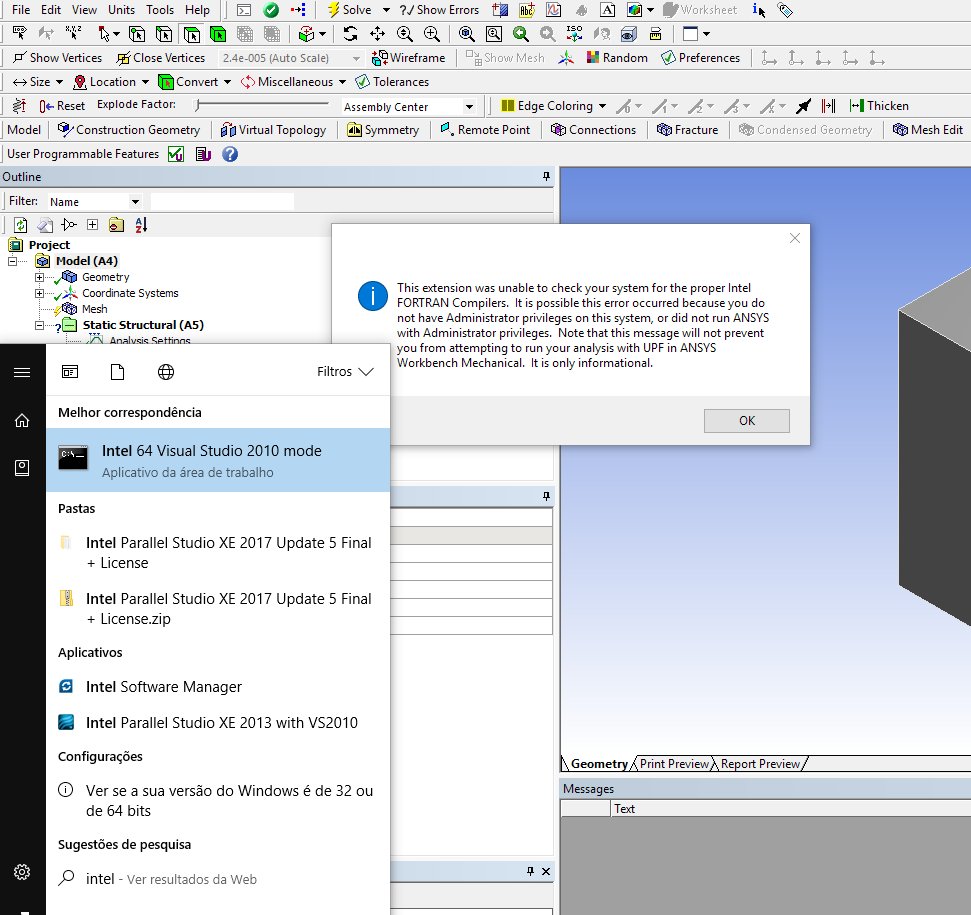
Task: Open the Filtros dropdown in search
Action: point(345,372)
